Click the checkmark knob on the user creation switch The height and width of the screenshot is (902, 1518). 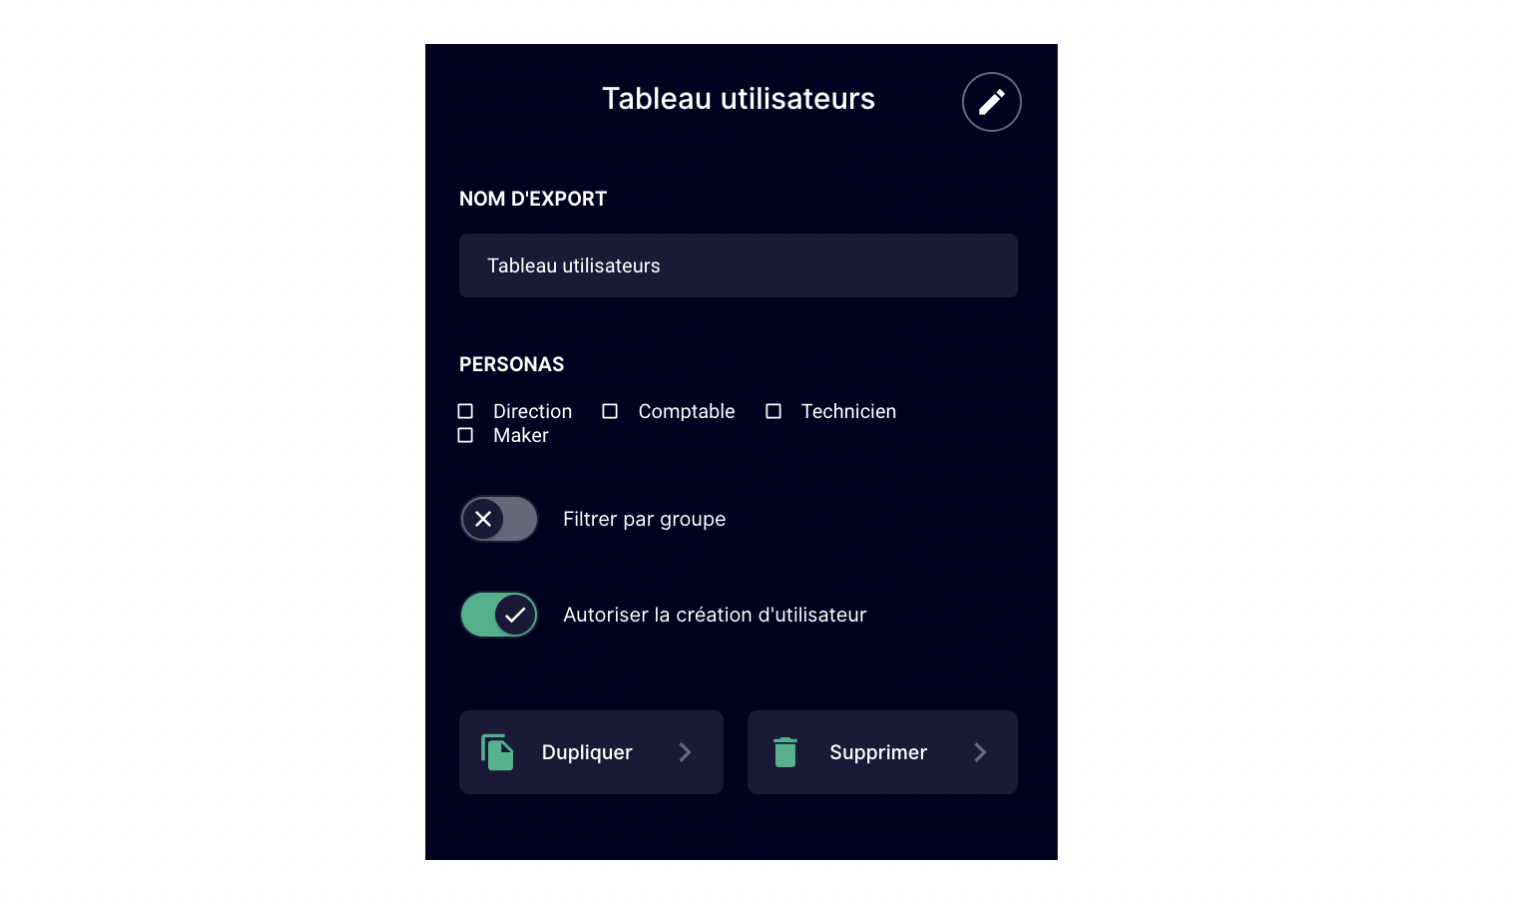tap(515, 615)
